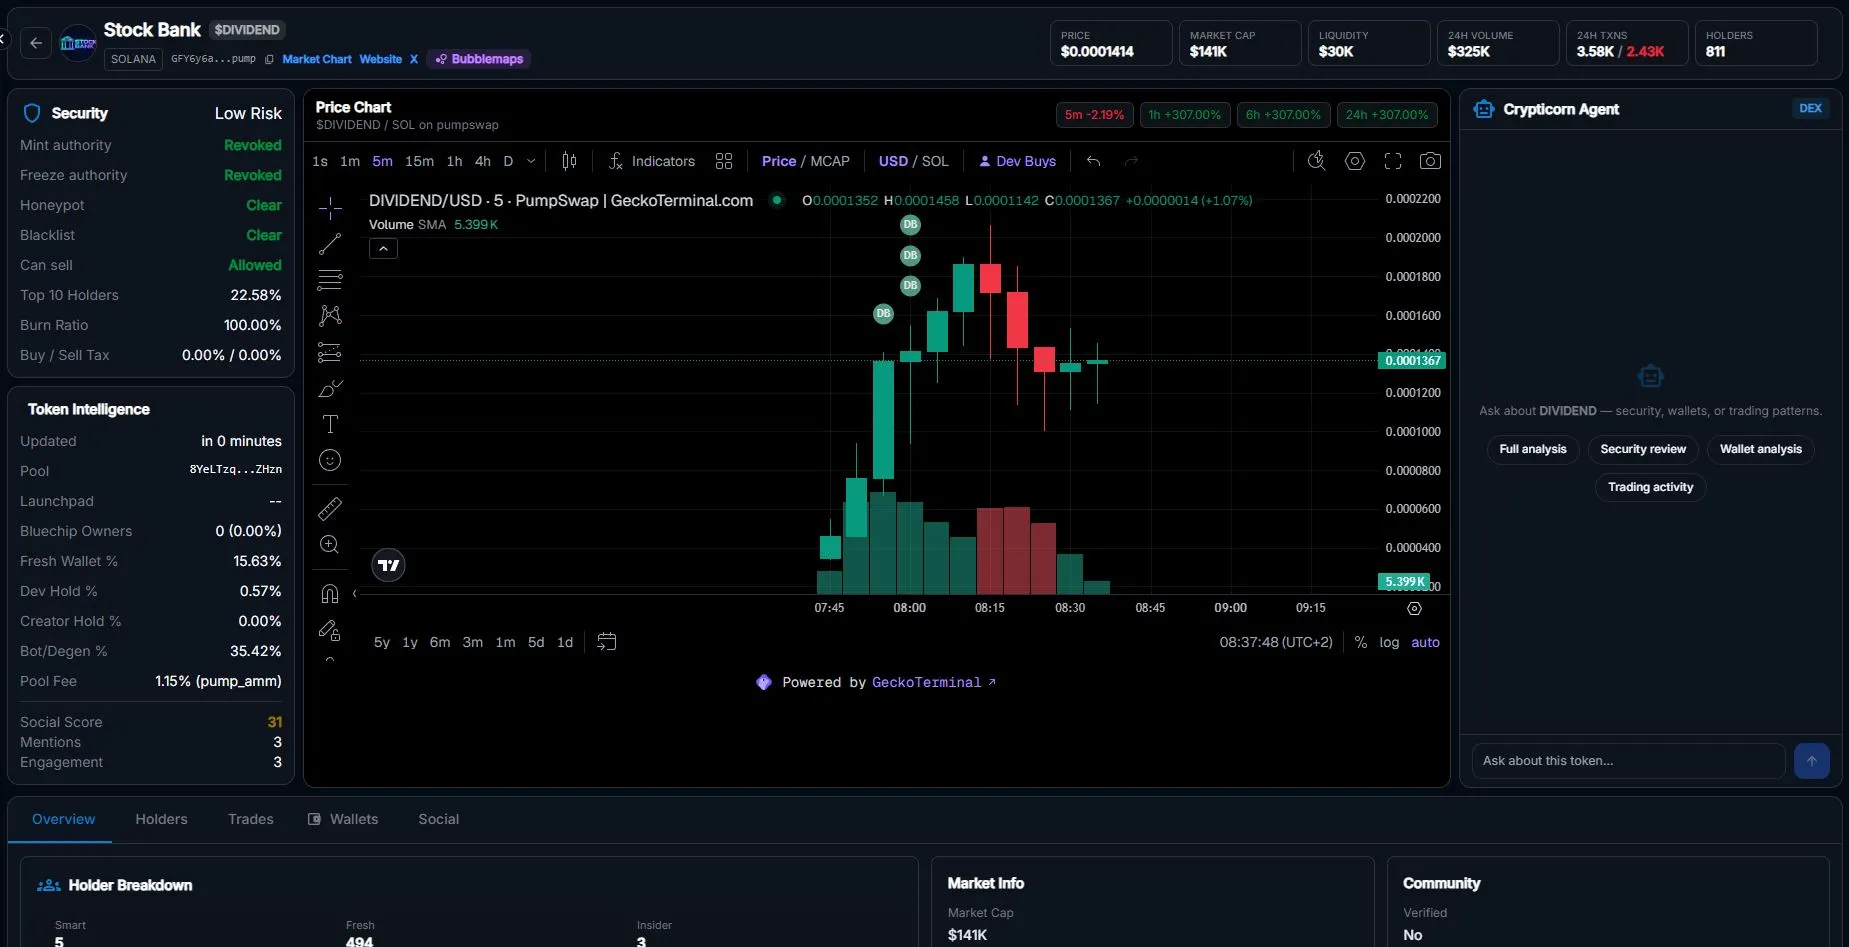The height and width of the screenshot is (947, 1849).
Task: Select the crosshair cursor tool
Action: (330, 208)
